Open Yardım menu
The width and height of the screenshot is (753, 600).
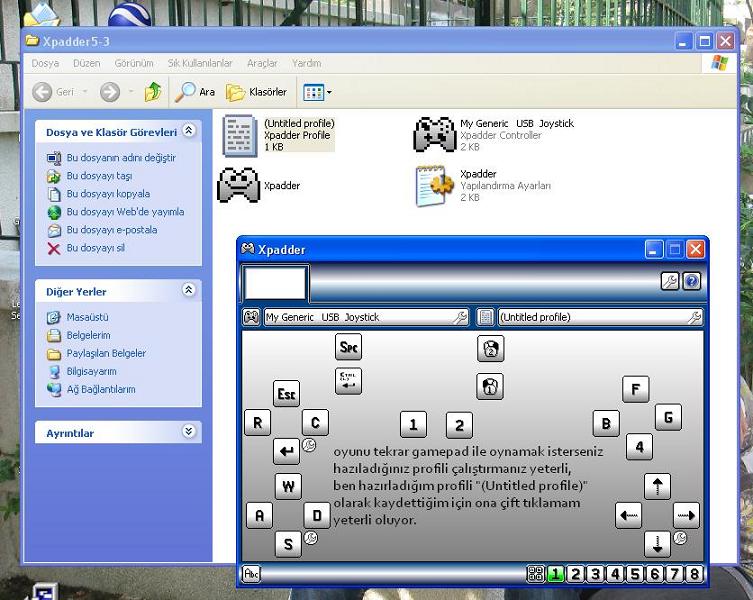point(306,63)
